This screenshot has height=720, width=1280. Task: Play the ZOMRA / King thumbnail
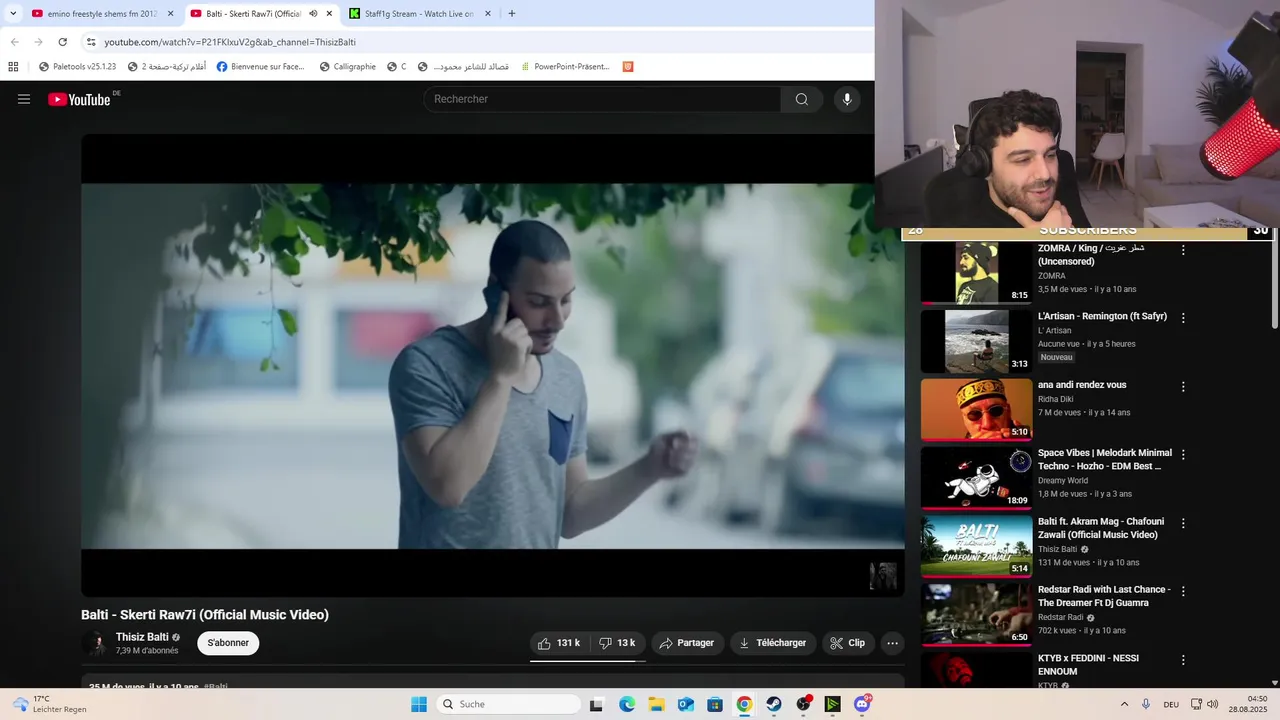(x=976, y=273)
